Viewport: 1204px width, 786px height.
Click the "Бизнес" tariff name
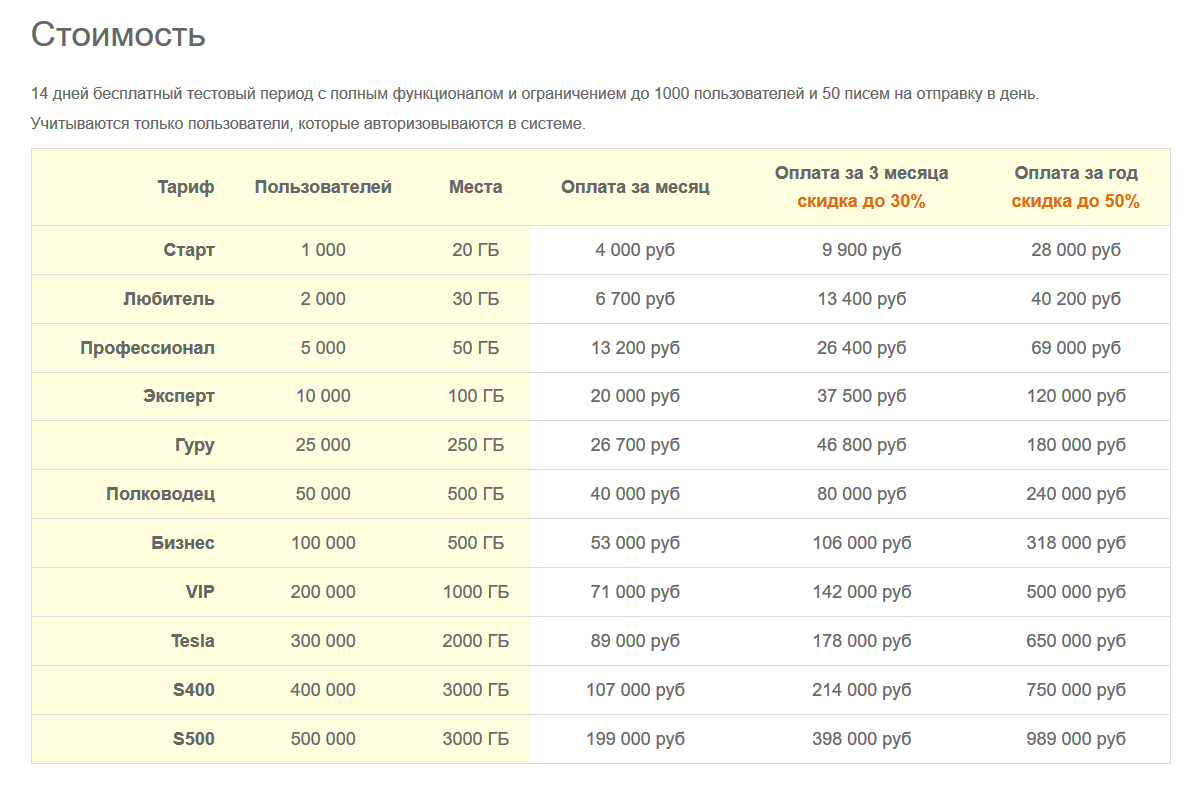pos(183,543)
